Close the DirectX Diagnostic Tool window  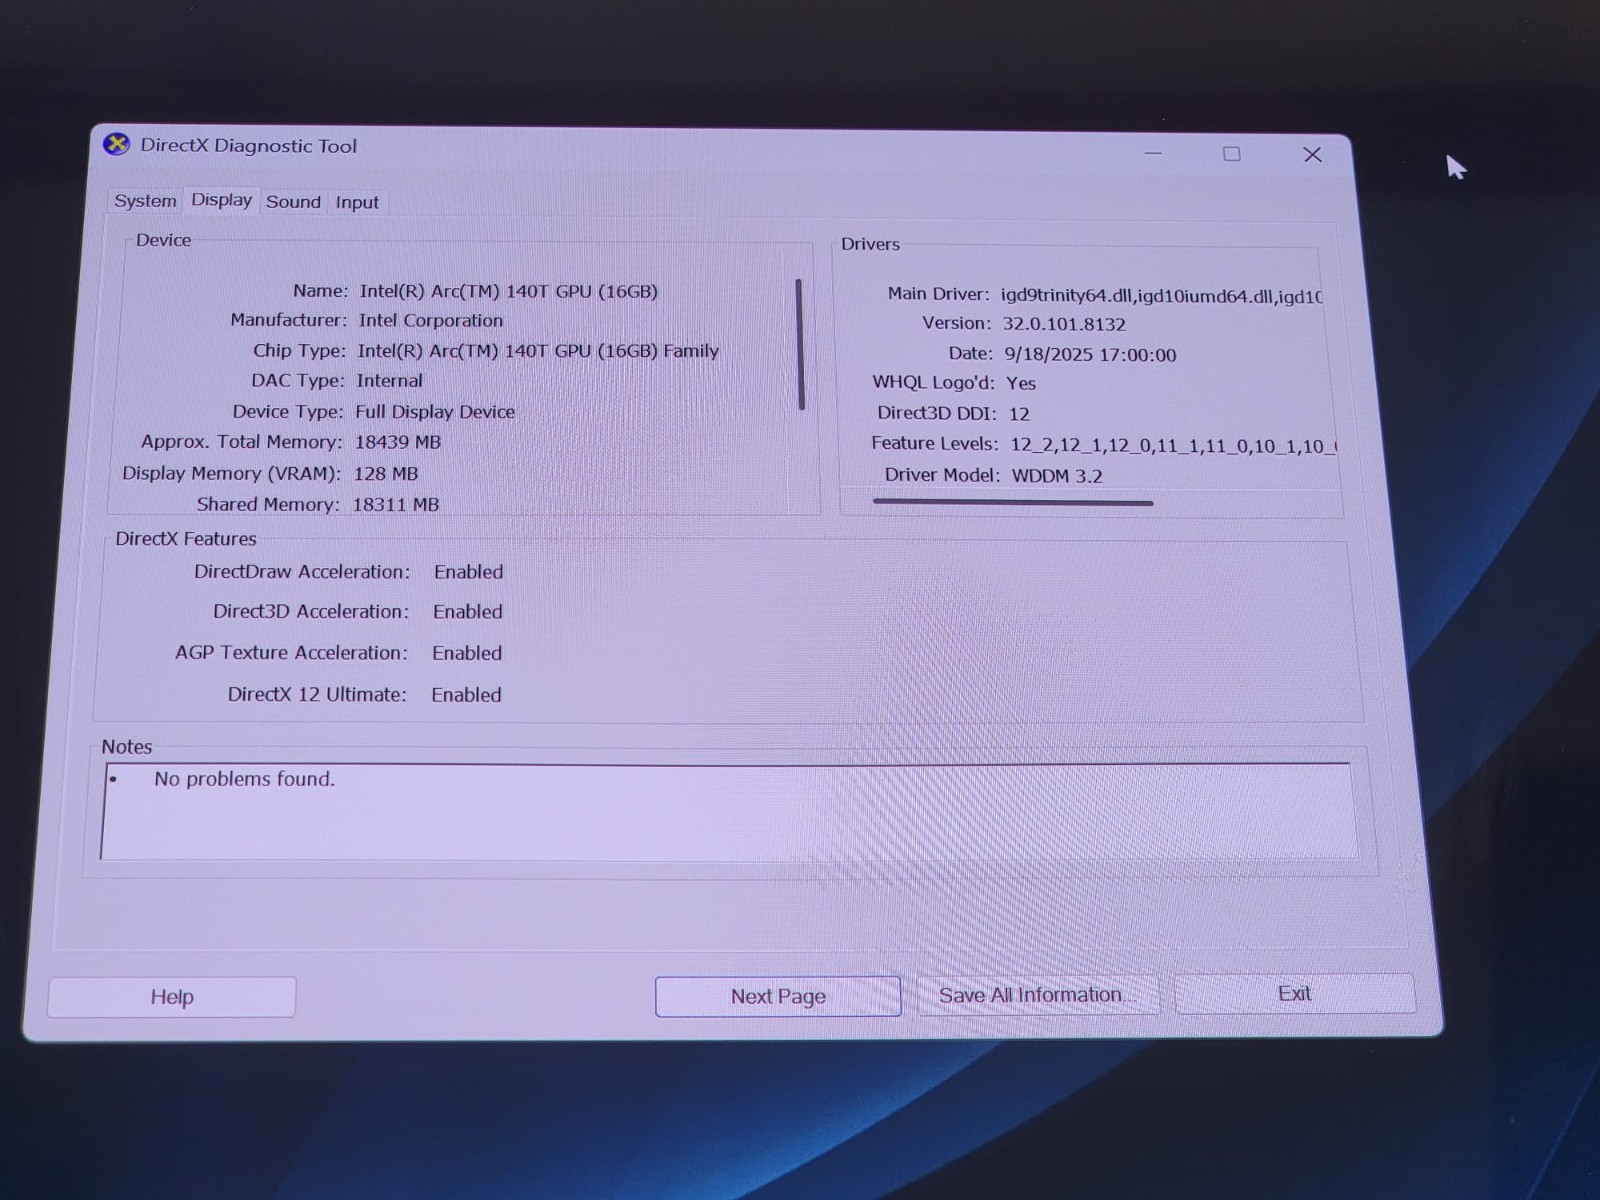pos(1313,155)
